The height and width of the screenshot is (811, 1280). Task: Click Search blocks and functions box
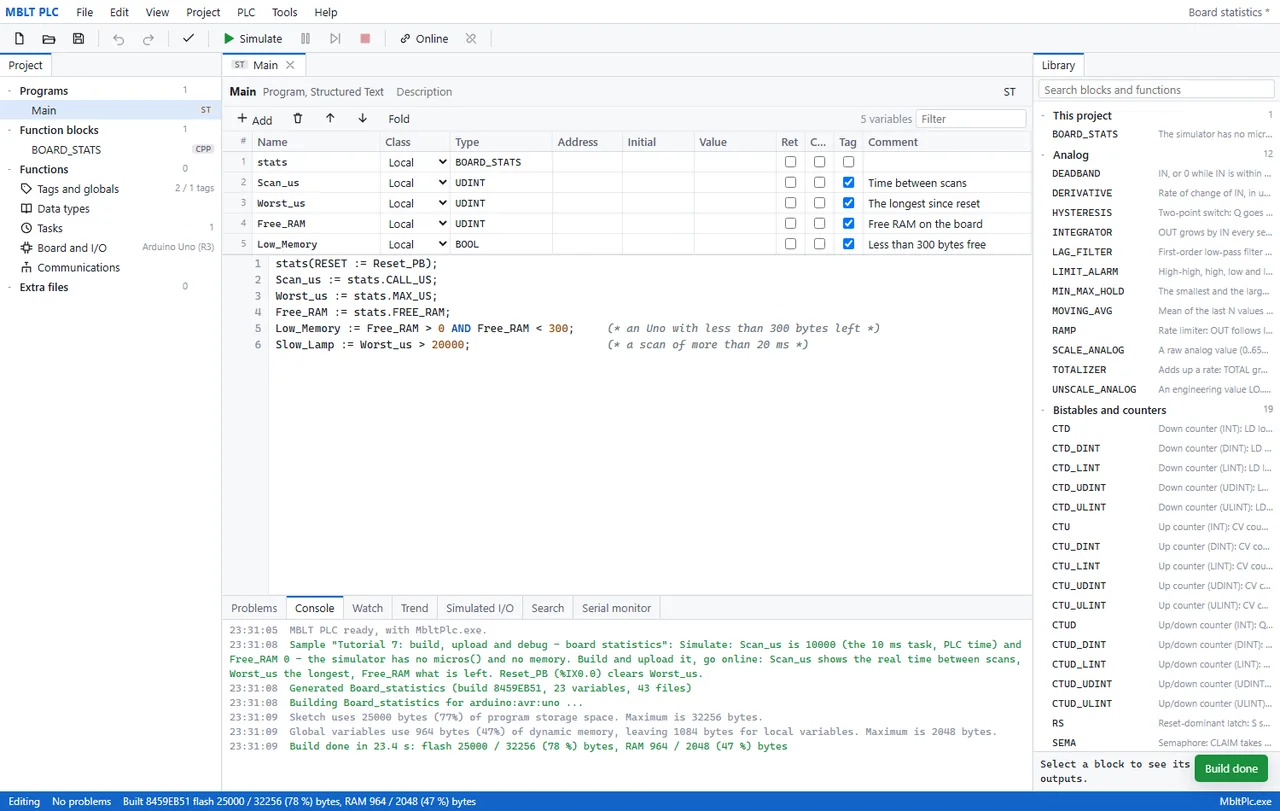[1156, 90]
